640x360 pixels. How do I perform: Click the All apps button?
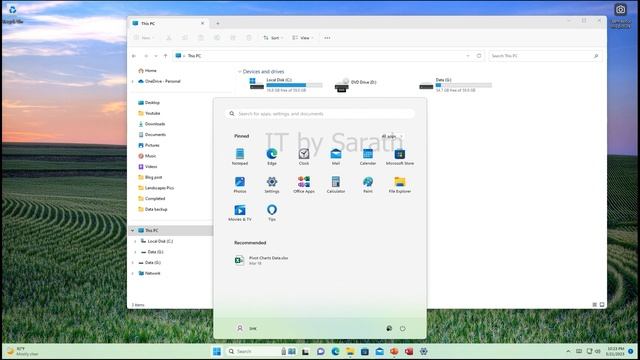(391, 136)
